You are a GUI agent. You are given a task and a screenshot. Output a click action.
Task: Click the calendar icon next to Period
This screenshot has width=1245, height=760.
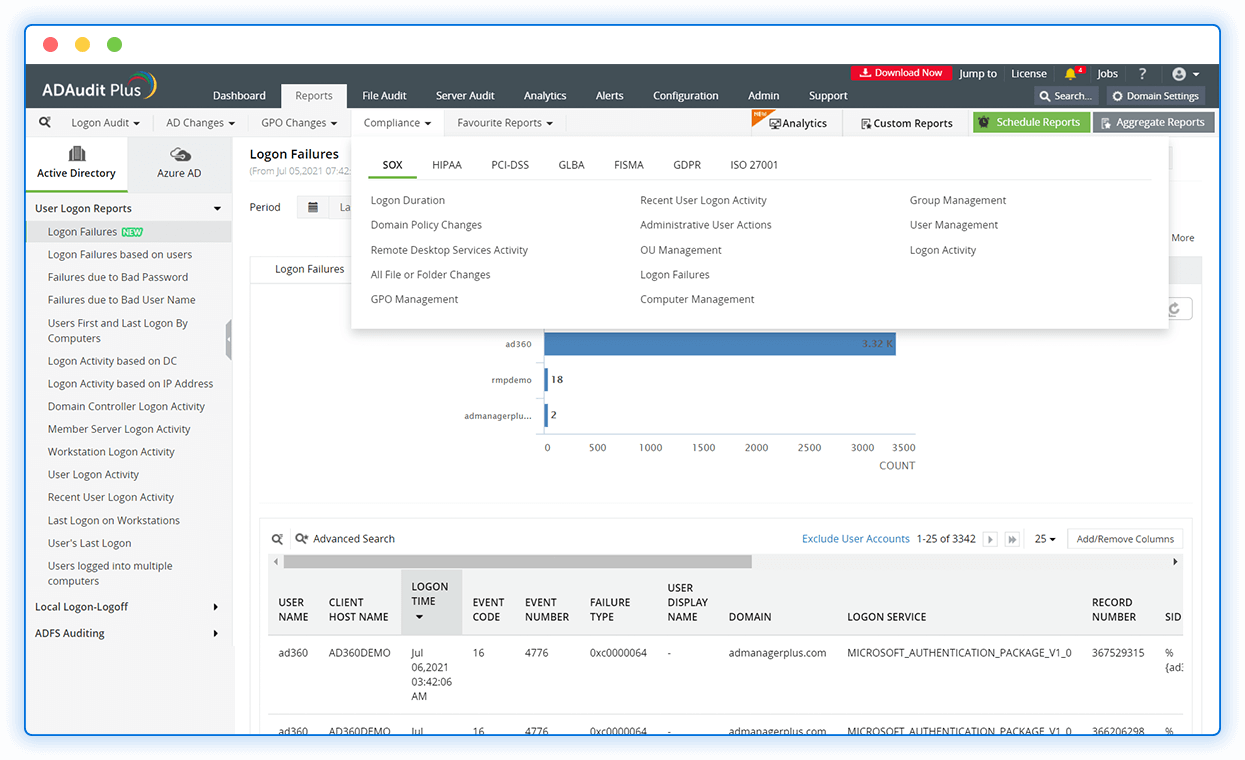(313, 207)
